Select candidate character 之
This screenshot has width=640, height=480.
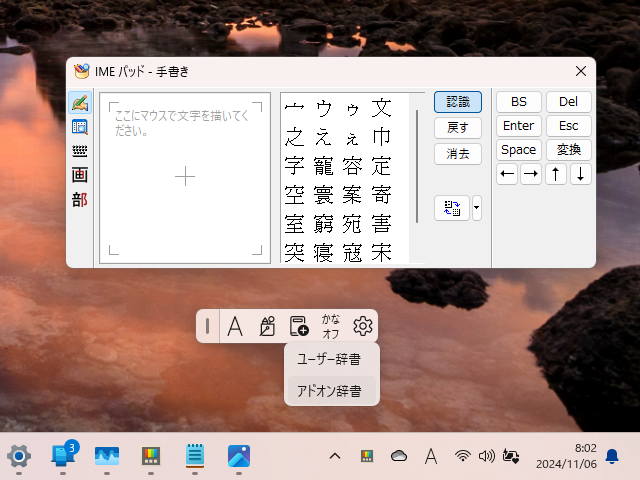(295, 137)
